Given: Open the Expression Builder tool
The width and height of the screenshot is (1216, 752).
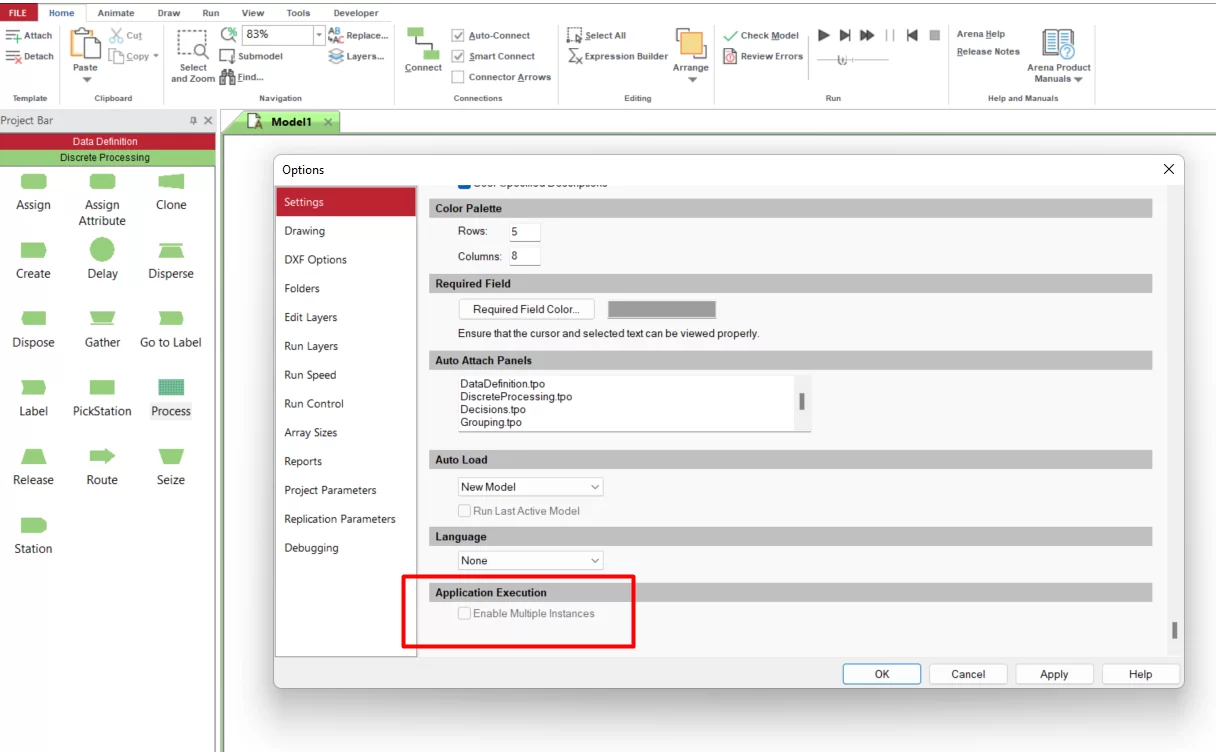Looking at the screenshot, I should click(618, 56).
